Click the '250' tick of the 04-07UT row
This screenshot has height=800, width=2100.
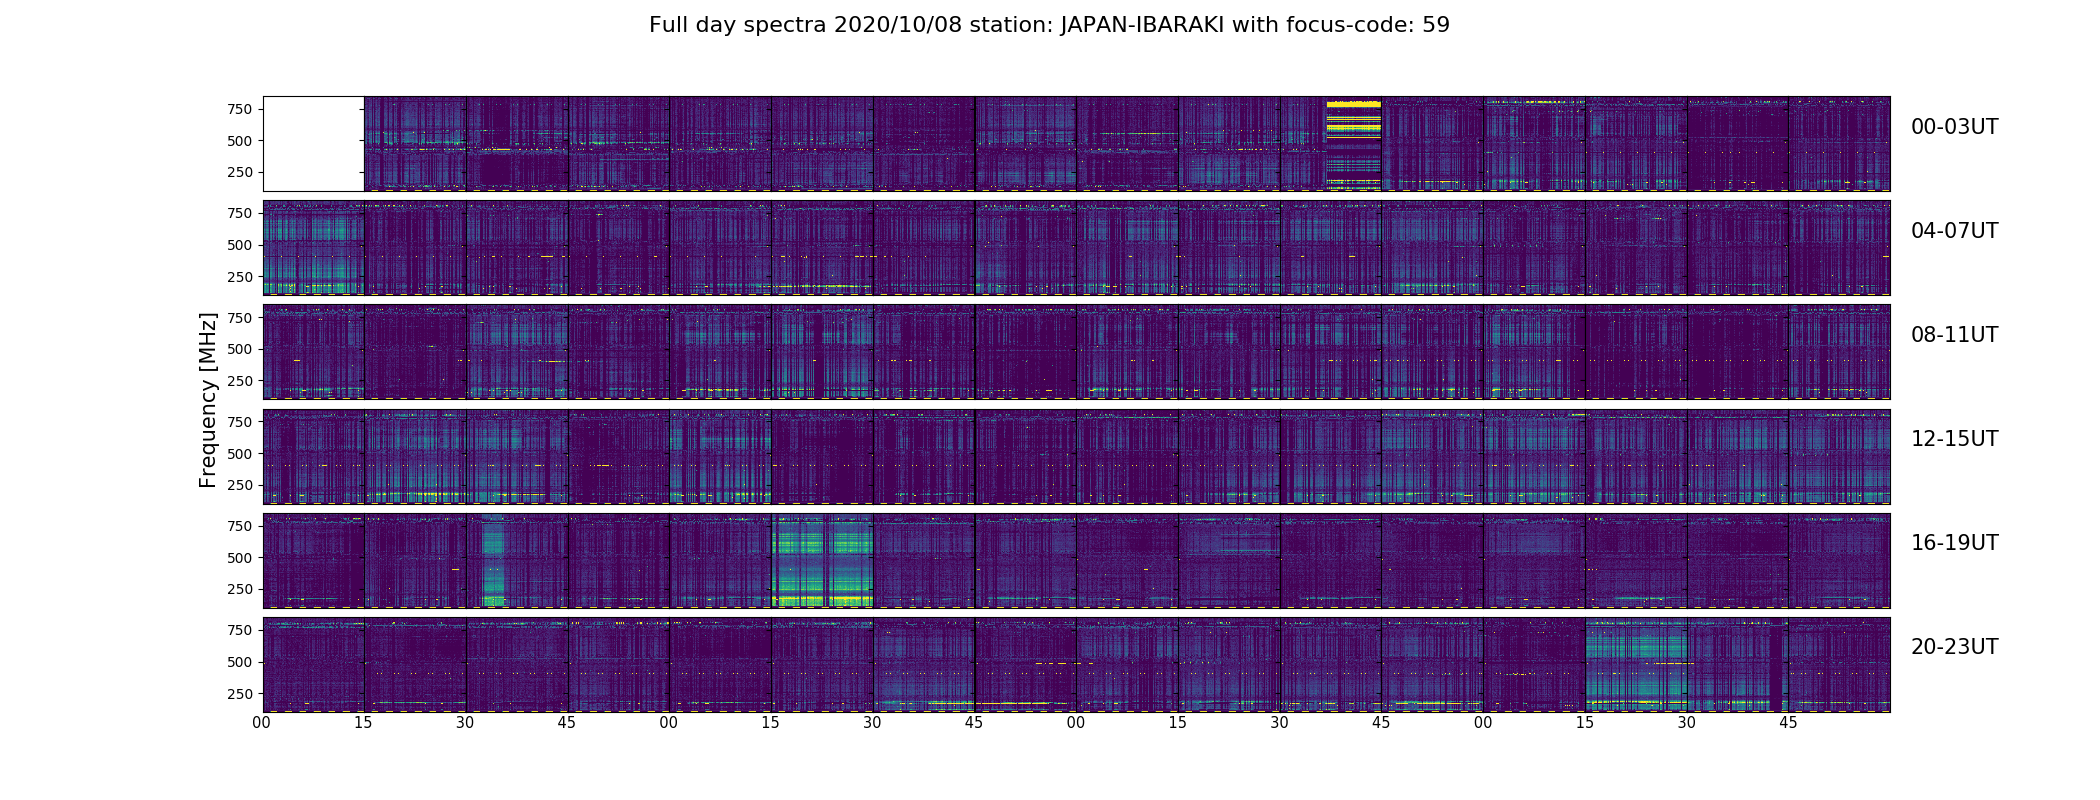239,277
